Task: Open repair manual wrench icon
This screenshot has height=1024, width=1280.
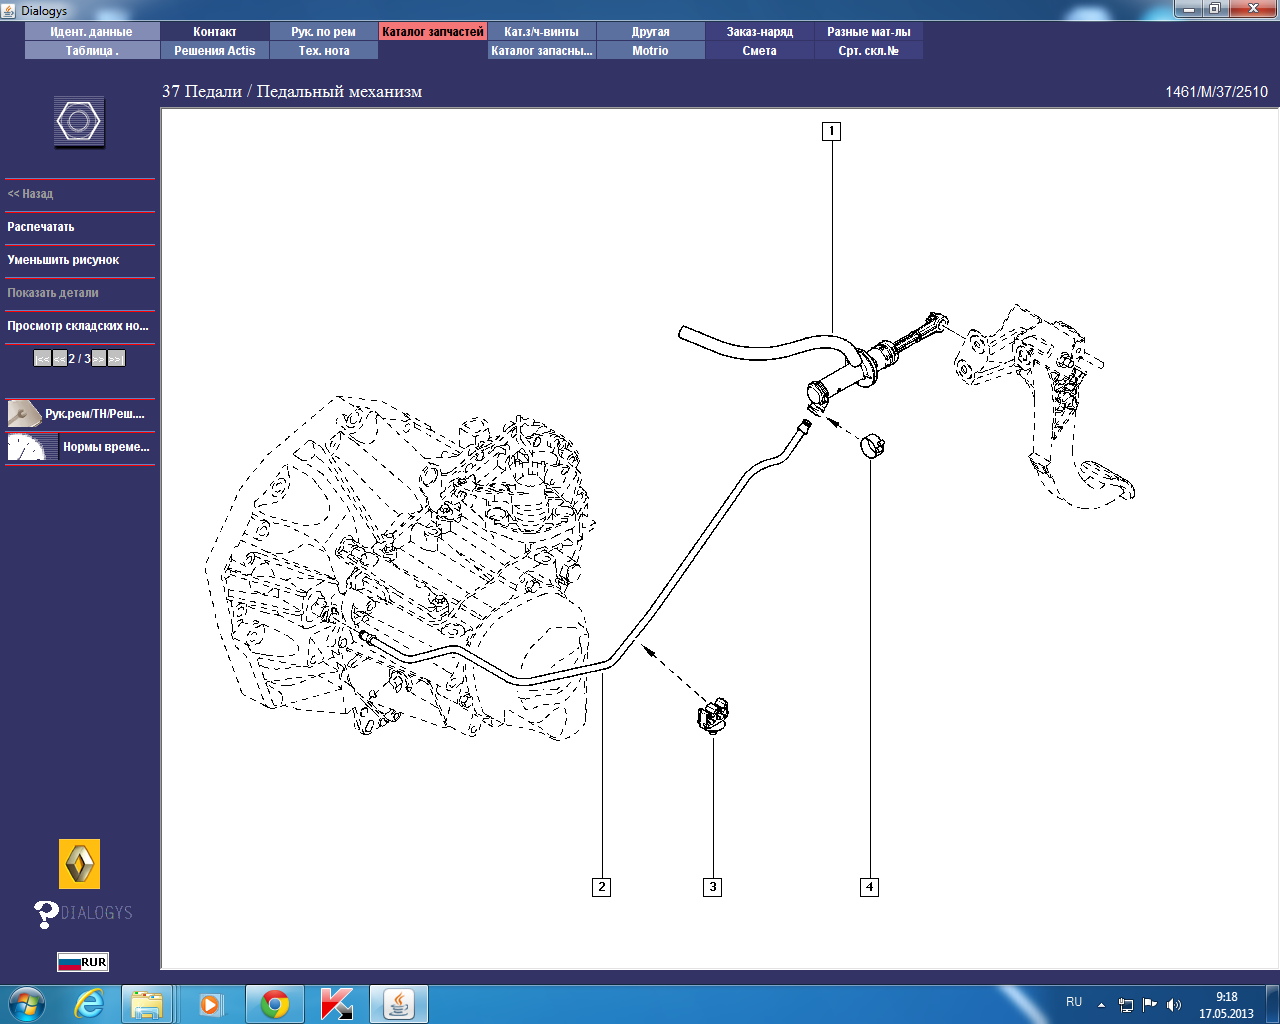Action: tap(23, 413)
